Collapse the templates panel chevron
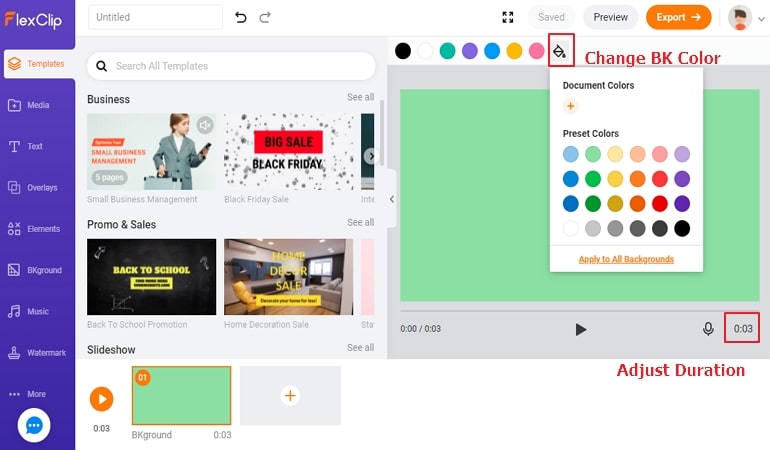 click(391, 199)
